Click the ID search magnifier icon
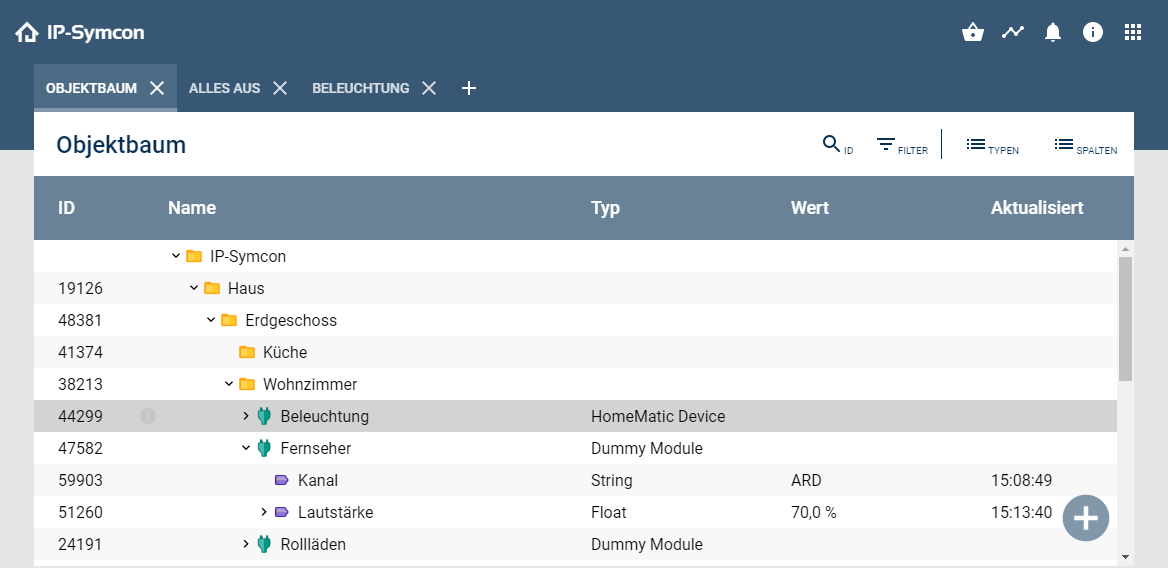The width and height of the screenshot is (1168, 568). coord(831,145)
